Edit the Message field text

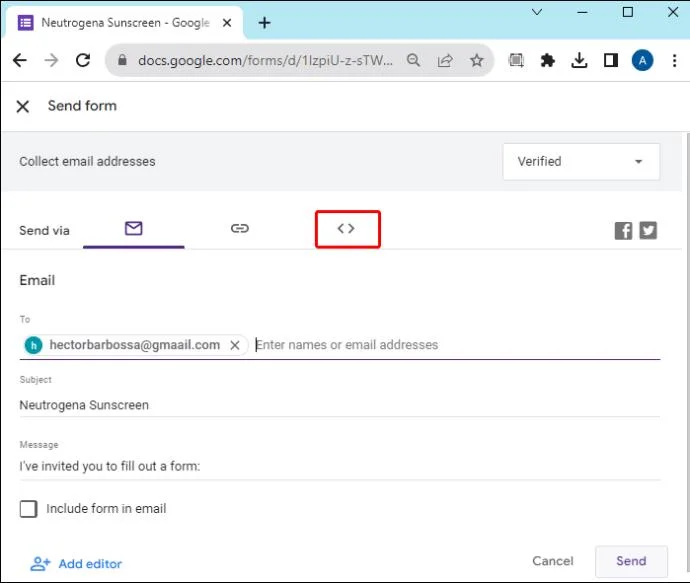[340, 466]
